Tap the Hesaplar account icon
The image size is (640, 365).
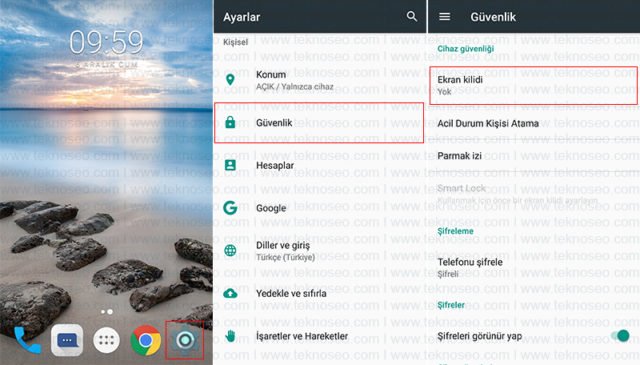point(230,165)
